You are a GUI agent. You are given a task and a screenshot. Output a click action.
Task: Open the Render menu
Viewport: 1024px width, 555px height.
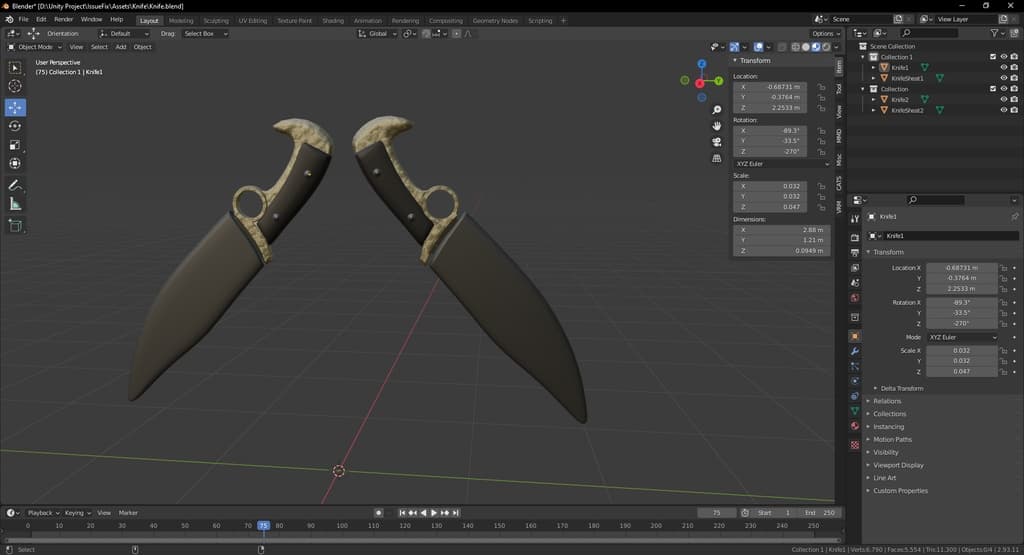pos(63,19)
